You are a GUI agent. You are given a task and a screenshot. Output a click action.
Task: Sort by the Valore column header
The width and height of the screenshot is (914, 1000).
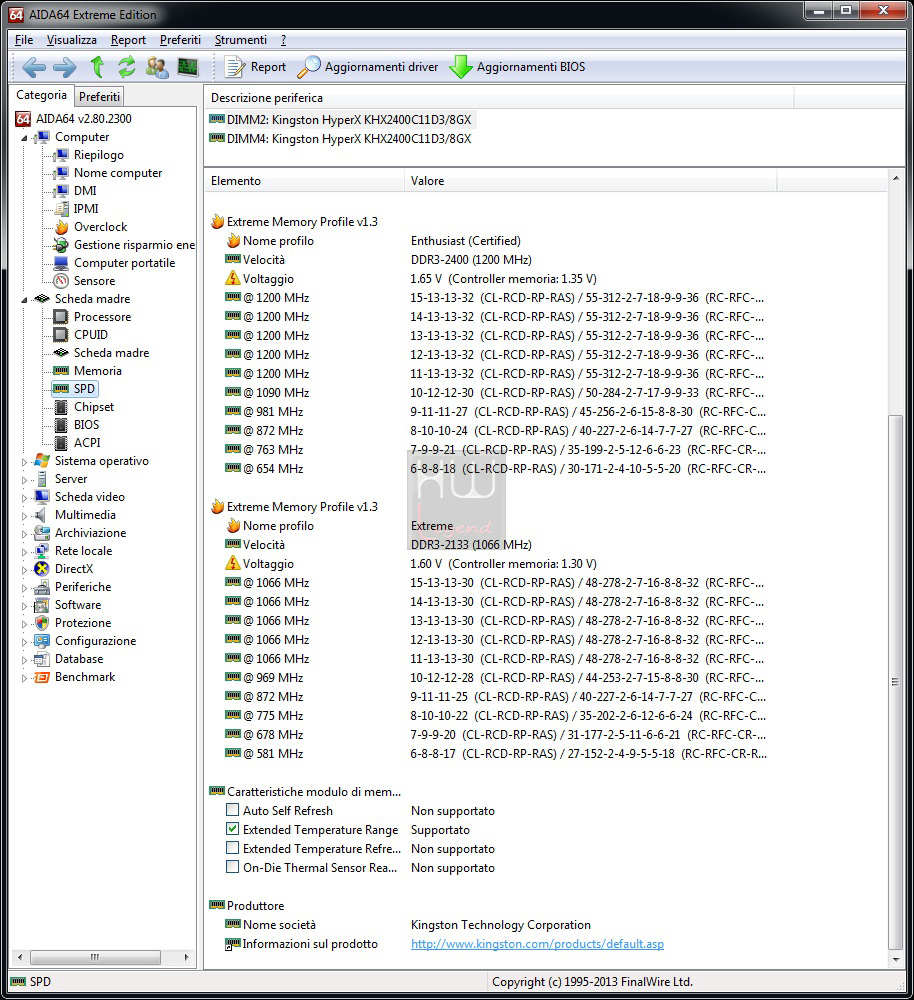click(x=591, y=180)
